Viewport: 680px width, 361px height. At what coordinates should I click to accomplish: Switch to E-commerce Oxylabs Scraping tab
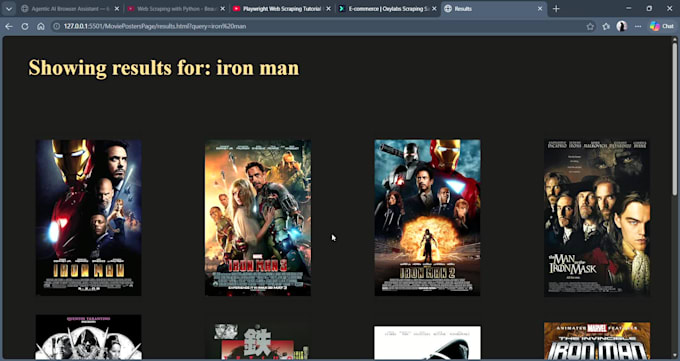click(x=388, y=9)
